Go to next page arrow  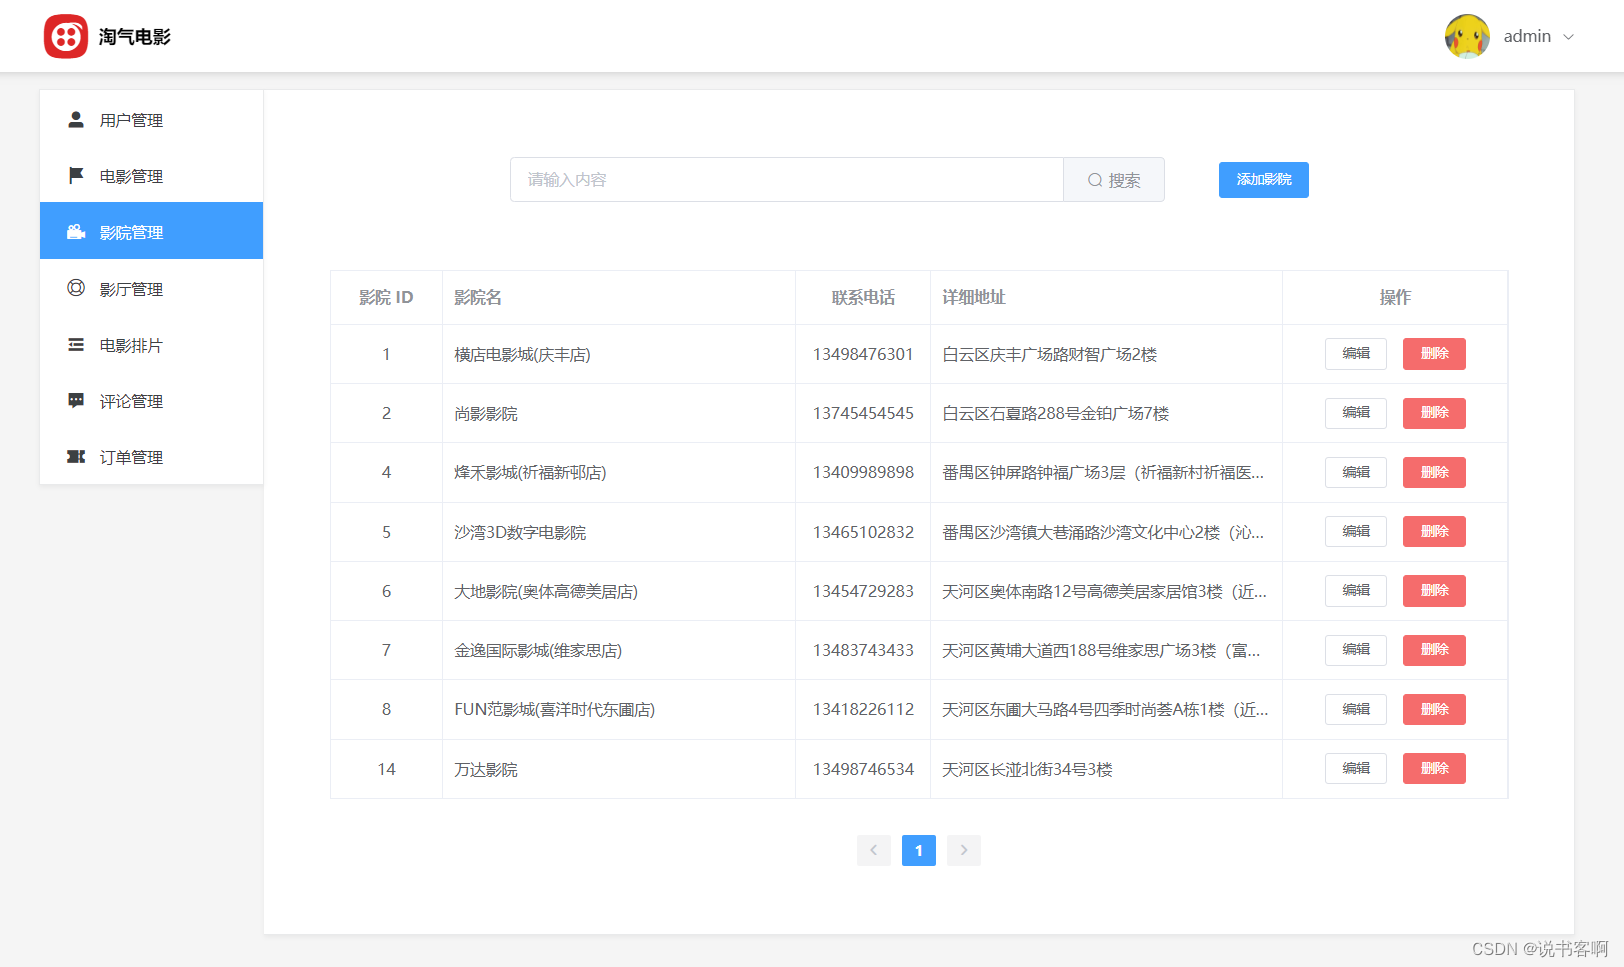[x=964, y=850]
